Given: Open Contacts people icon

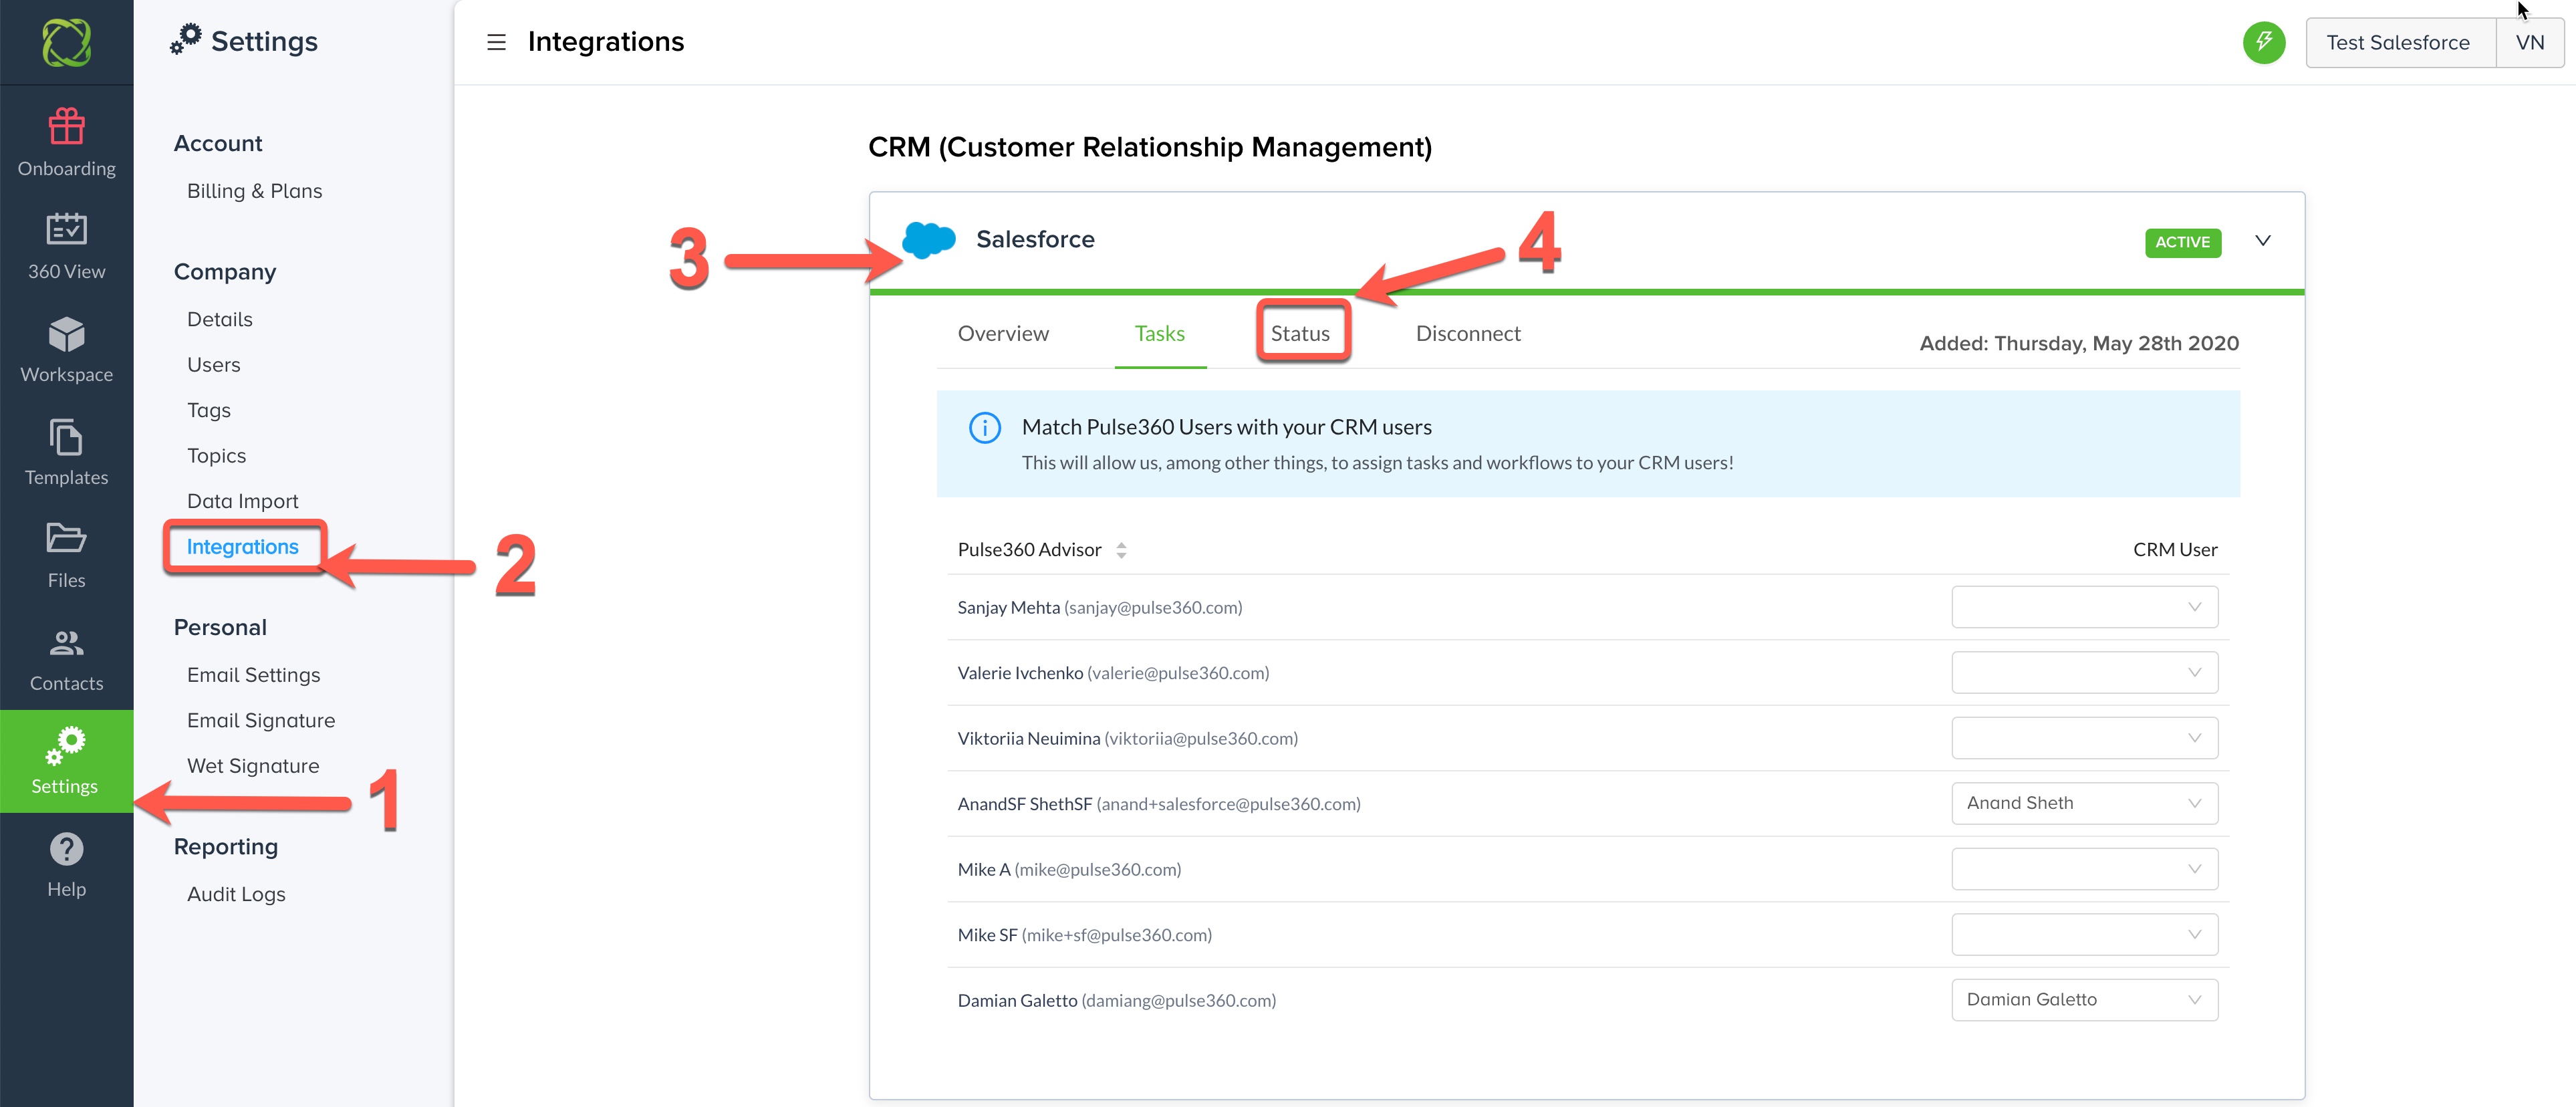Looking at the screenshot, I should 66,643.
